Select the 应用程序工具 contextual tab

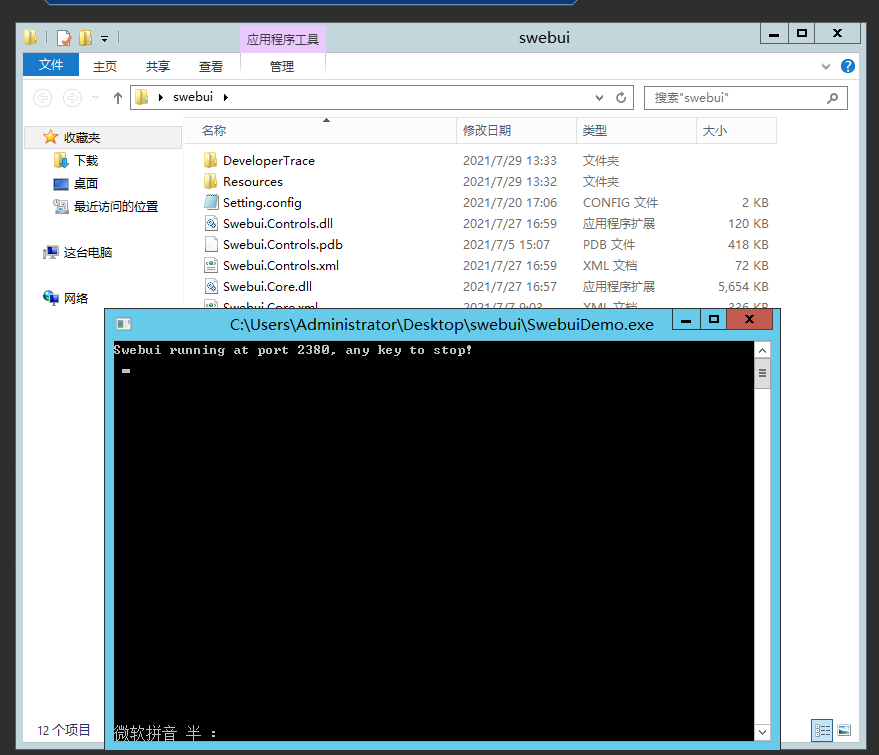pos(283,39)
